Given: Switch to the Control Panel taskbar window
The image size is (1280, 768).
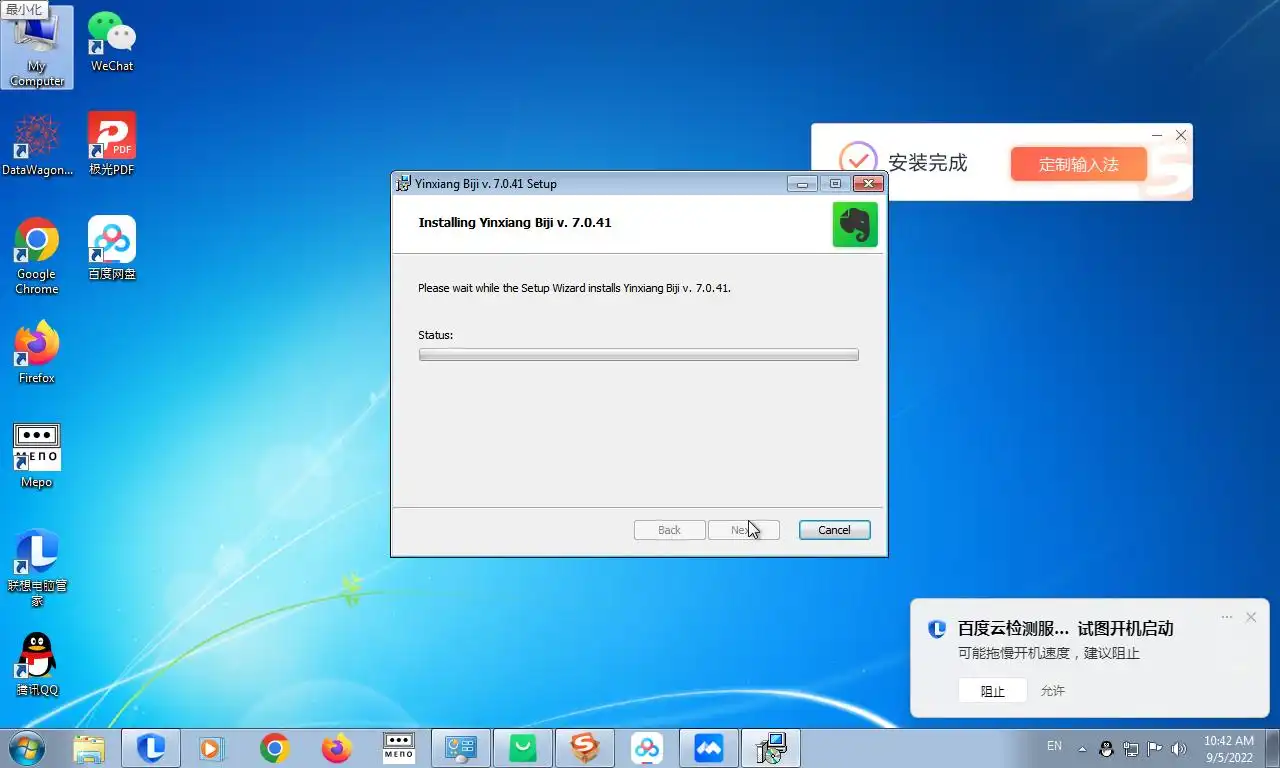Looking at the screenshot, I should 461,748.
